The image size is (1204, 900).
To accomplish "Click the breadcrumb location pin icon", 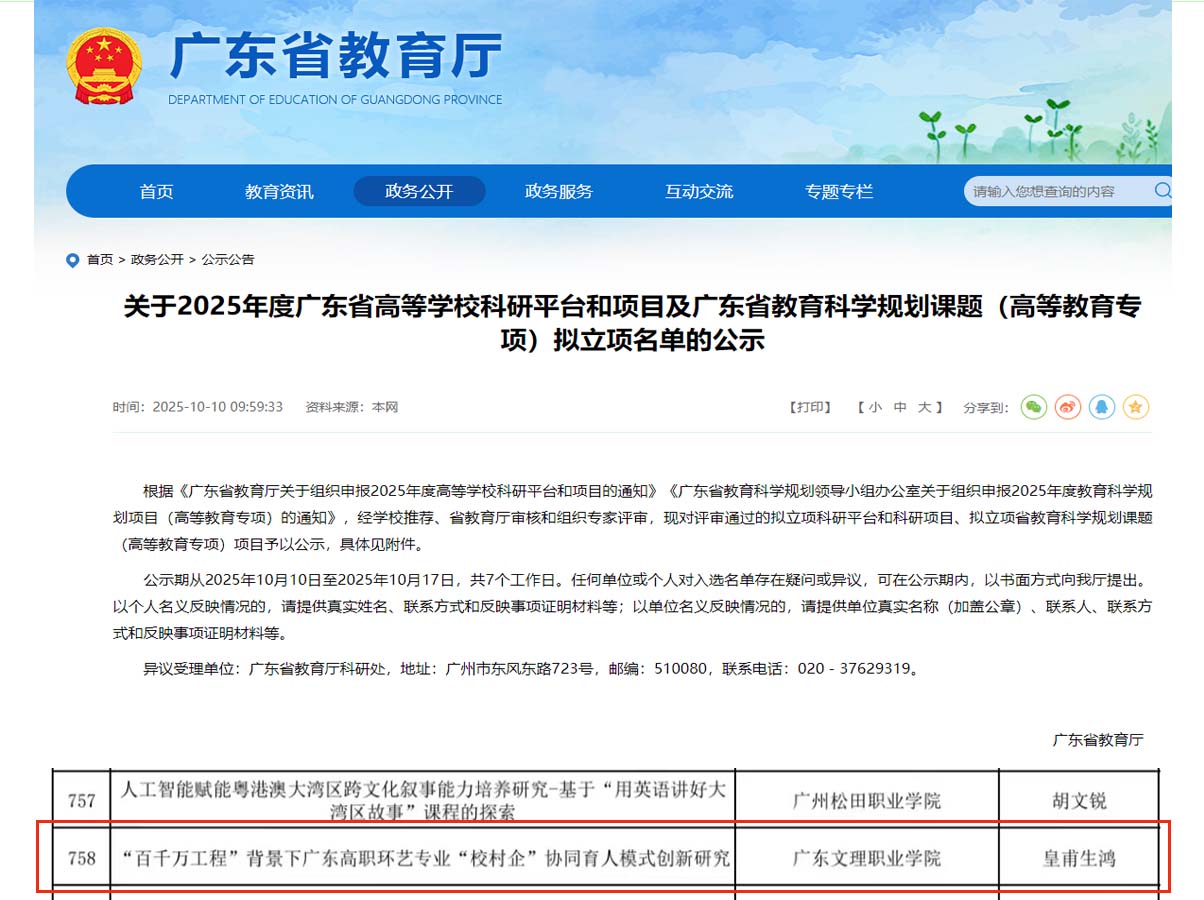I will pos(72,260).
